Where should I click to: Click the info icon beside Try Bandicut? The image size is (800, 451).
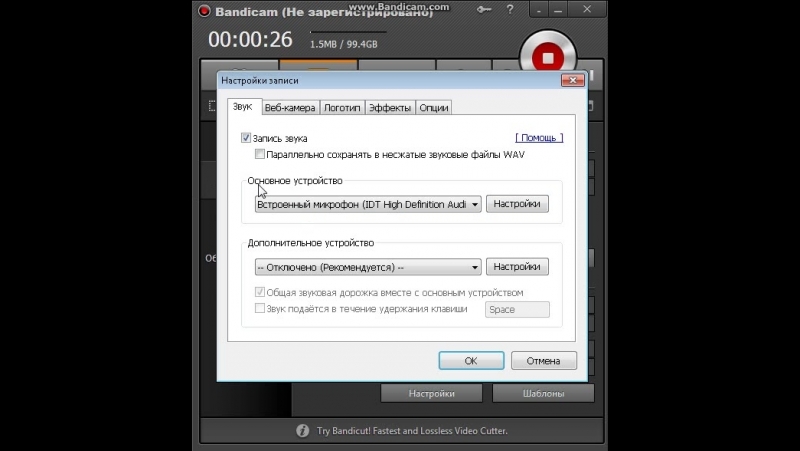pos(303,431)
